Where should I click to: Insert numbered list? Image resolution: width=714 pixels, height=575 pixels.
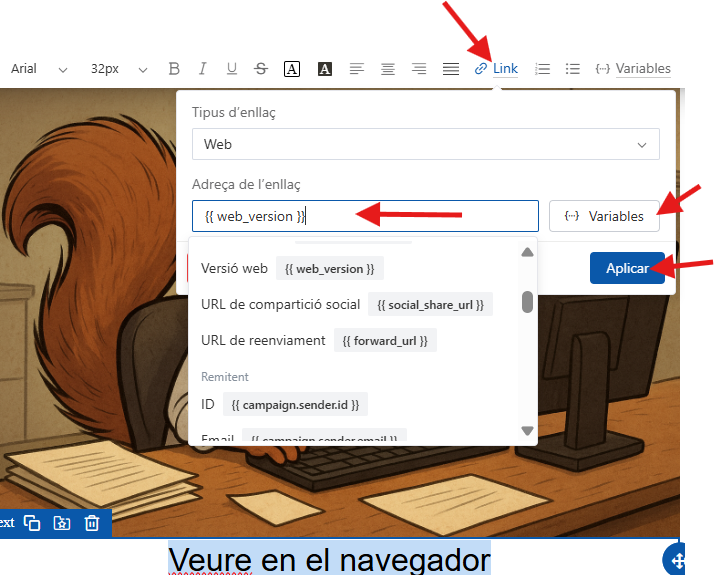point(542,69)
